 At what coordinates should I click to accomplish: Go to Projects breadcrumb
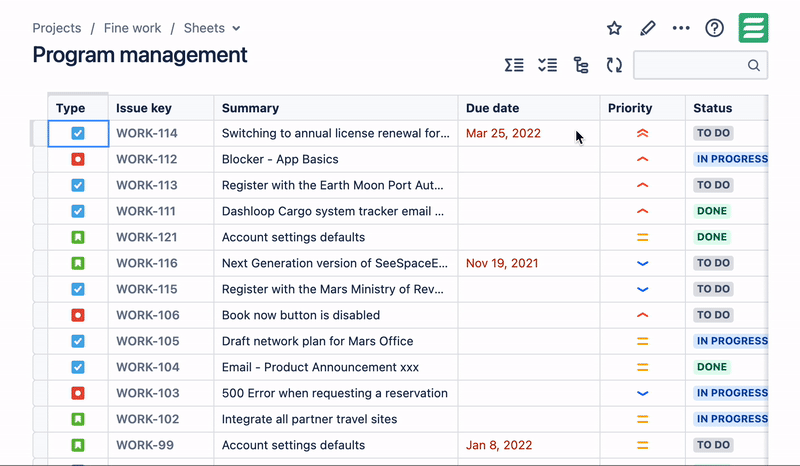[57, 28]
